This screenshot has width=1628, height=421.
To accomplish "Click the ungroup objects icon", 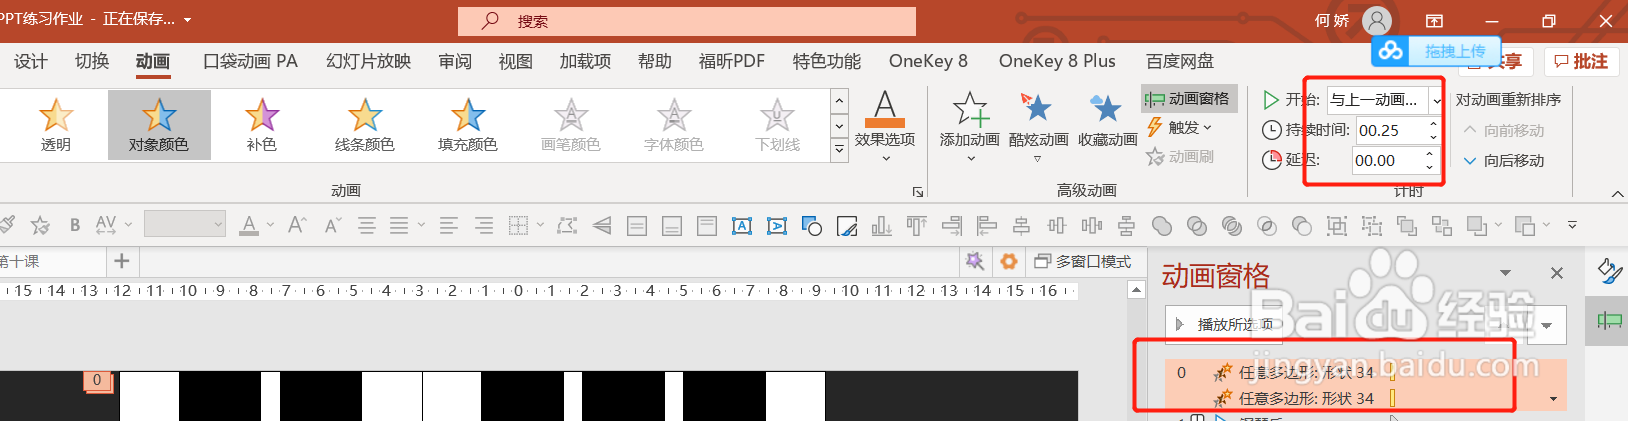I will click(1372, 226).
